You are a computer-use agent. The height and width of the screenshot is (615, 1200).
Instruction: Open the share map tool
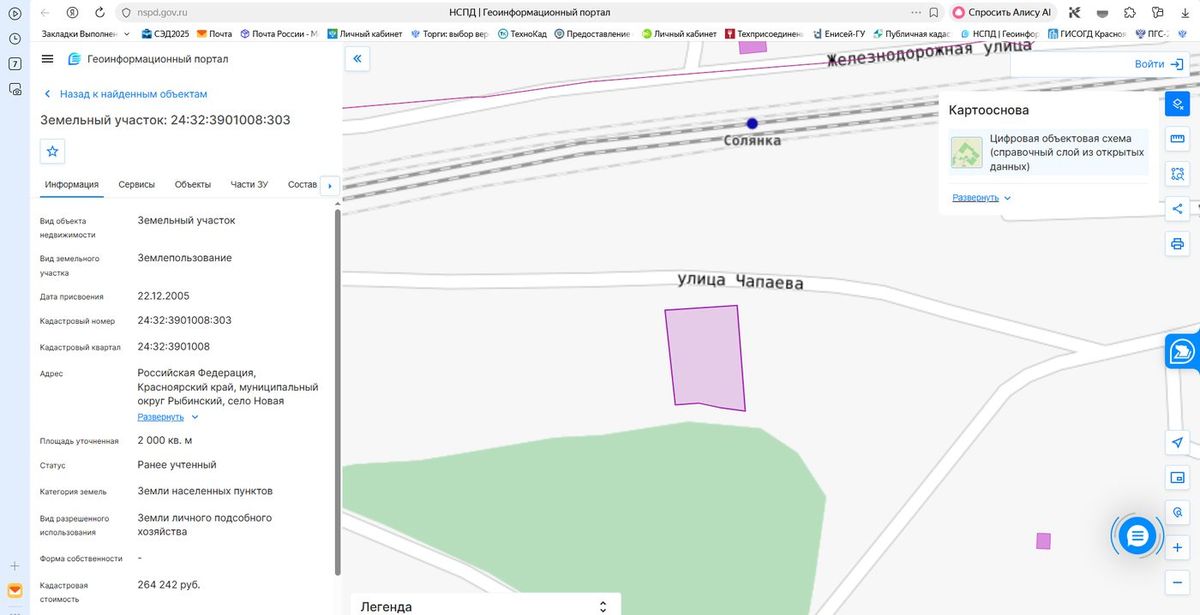click(1177, 209)
